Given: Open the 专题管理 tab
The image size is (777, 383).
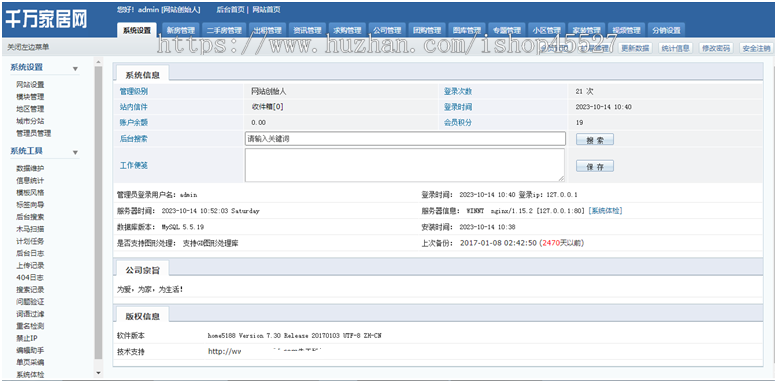Looking at the screenshot, I should click(507, 30).
